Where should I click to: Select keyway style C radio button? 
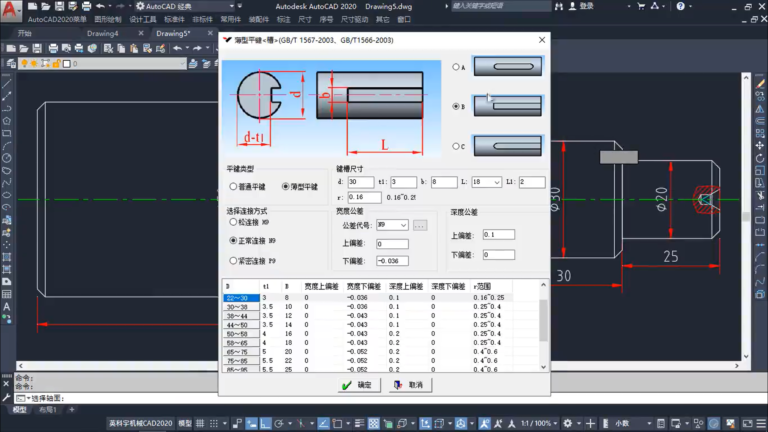(x=456, y=146)
